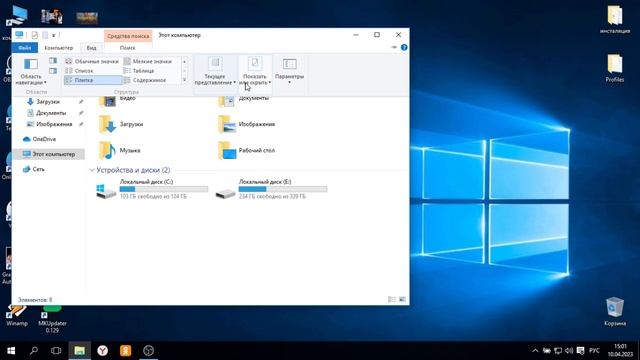
Task: Select Список layout option
Action: point(92,71)
